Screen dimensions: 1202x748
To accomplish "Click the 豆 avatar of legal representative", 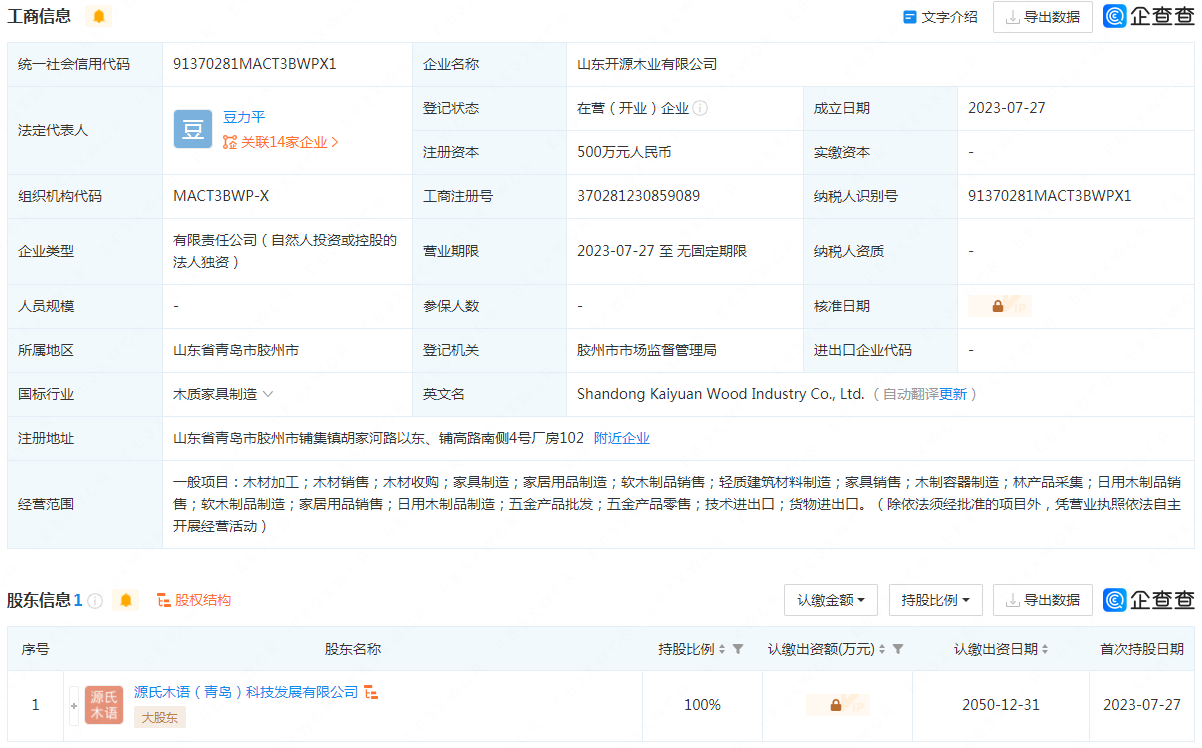I will pos(192,130).
